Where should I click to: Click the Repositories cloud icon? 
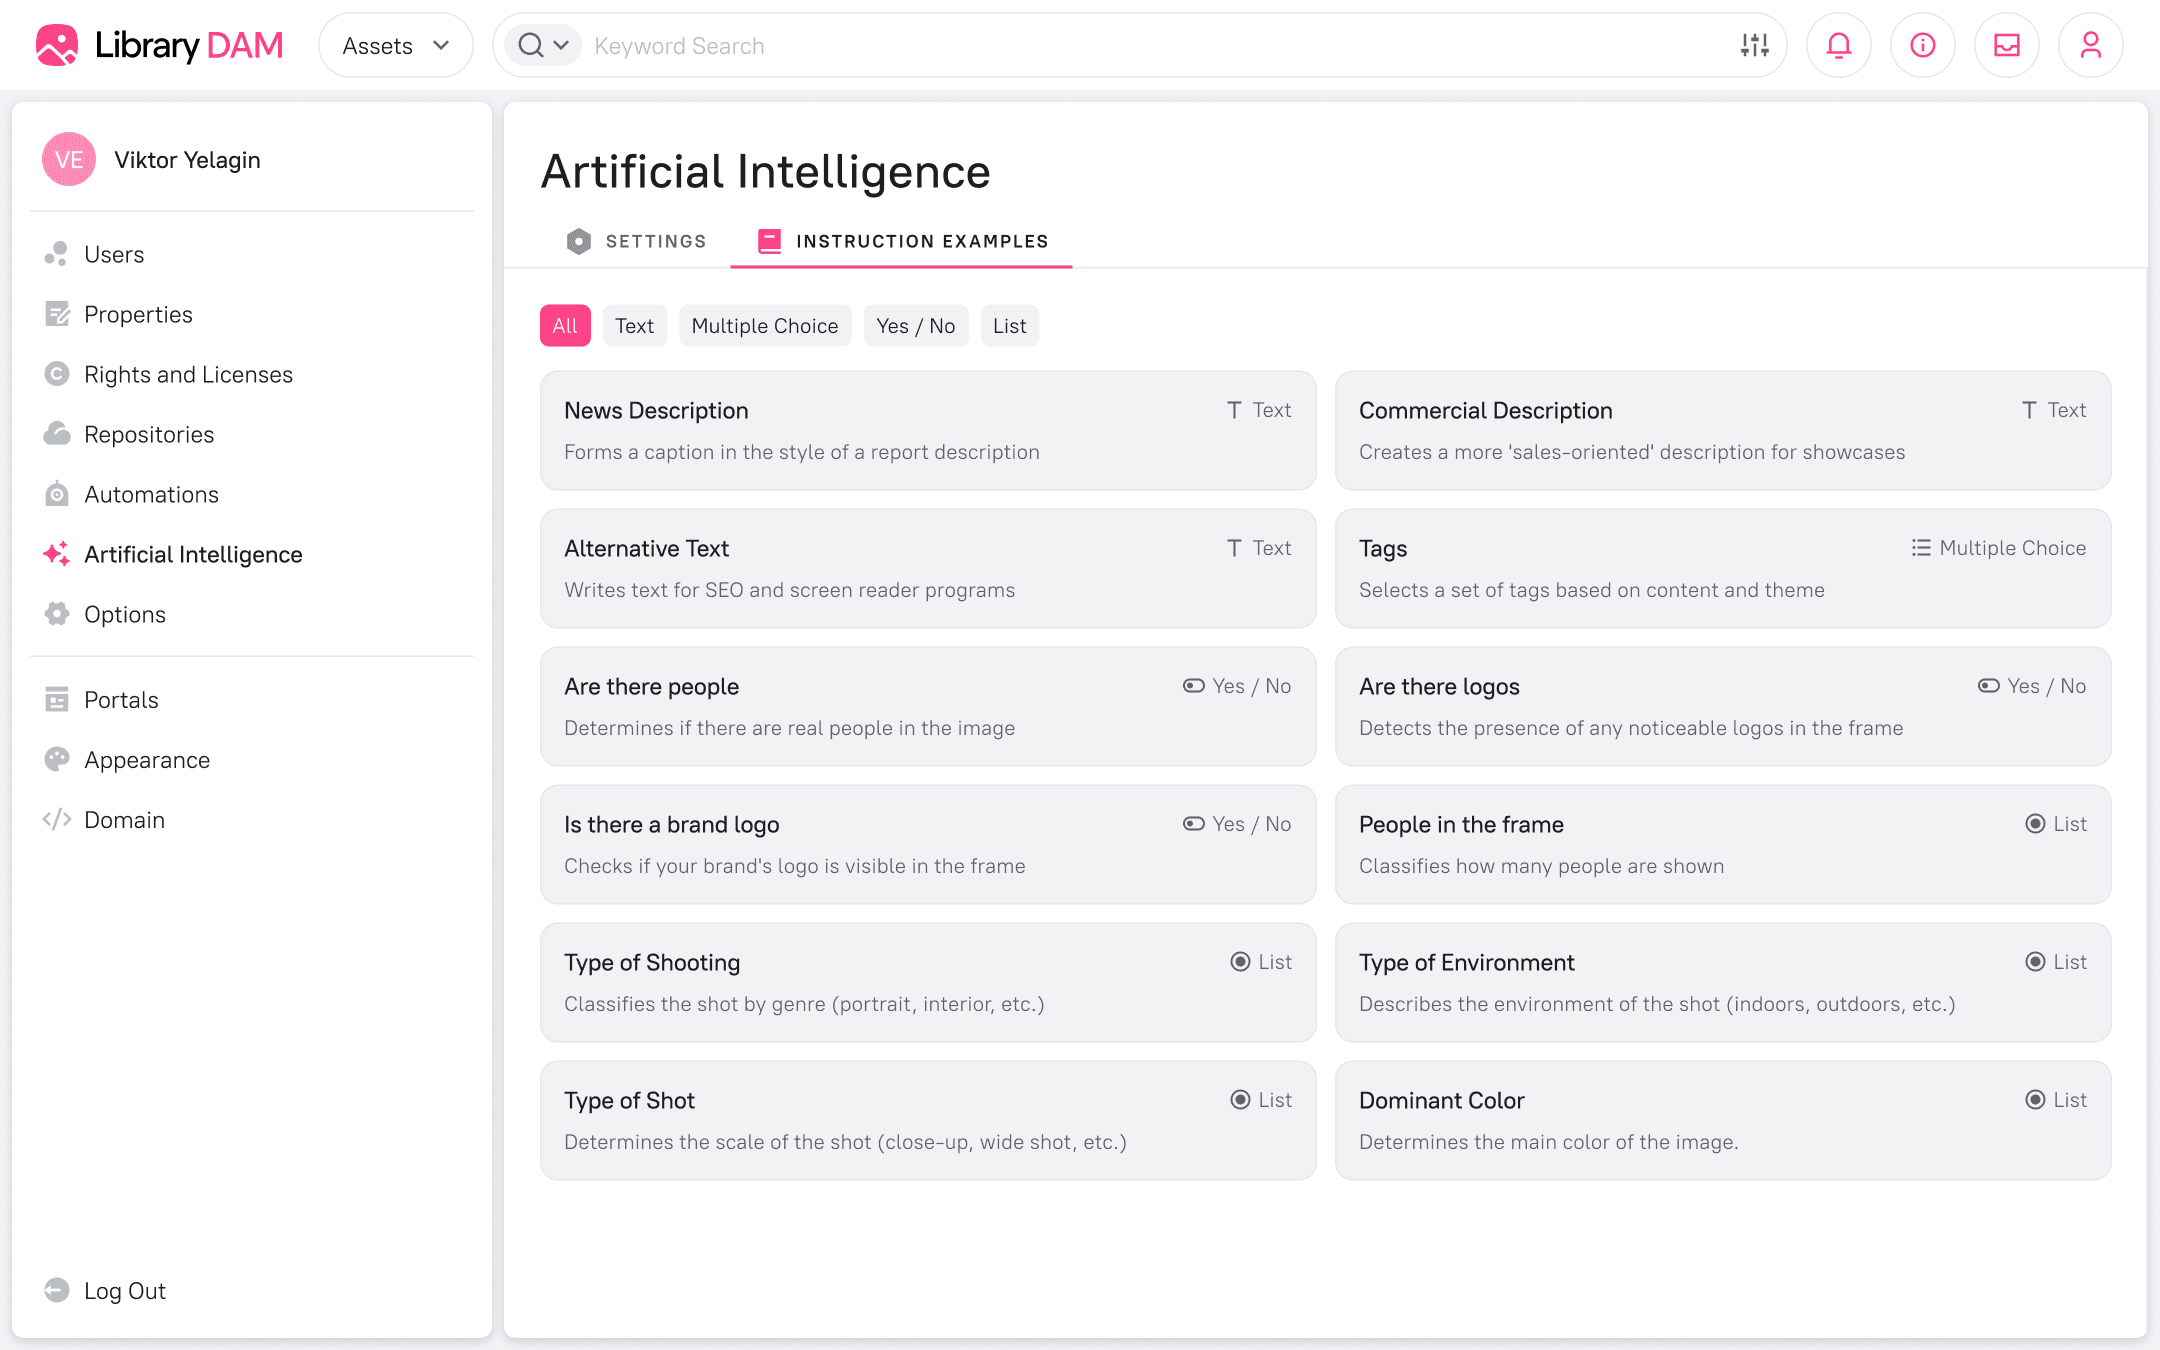57,434
